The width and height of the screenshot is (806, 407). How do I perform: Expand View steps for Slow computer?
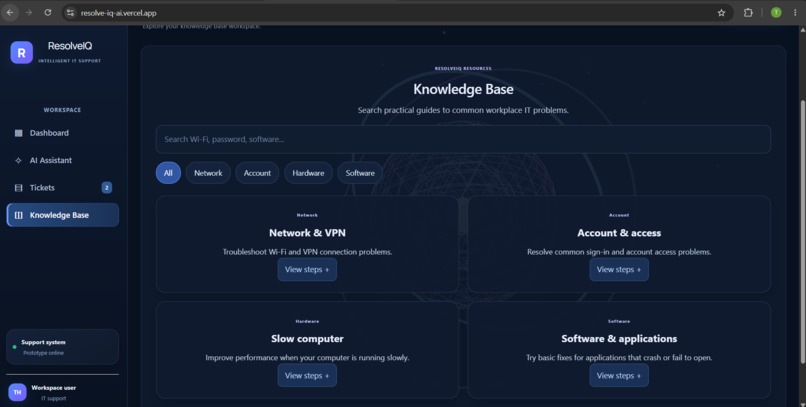click(307, 376)
